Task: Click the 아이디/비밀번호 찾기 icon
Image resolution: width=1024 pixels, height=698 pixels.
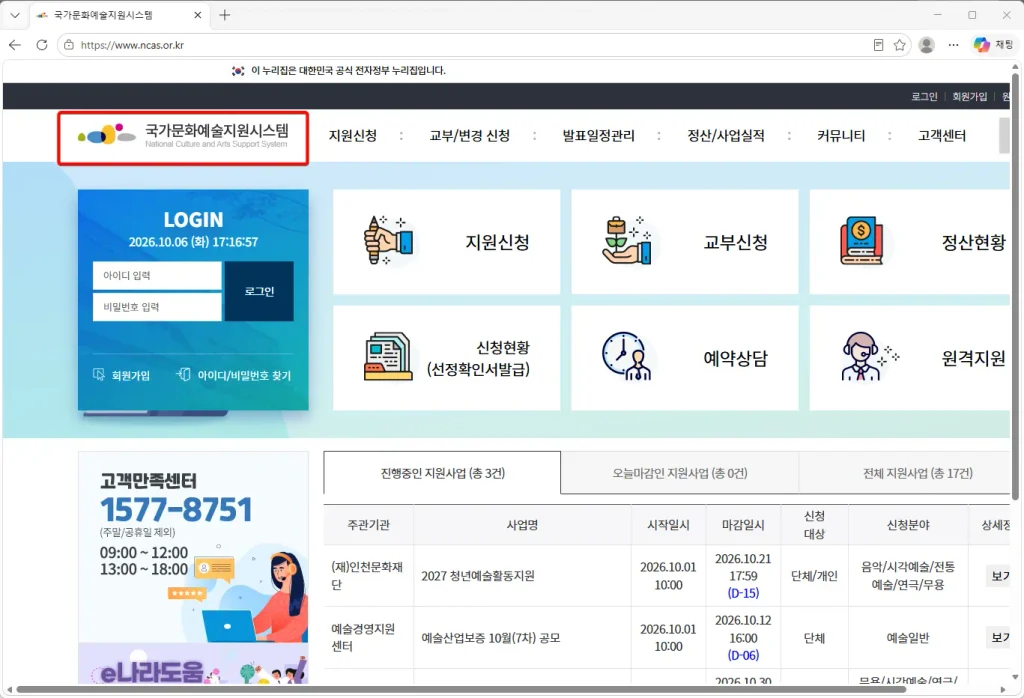Action: (x=184, y=374)
